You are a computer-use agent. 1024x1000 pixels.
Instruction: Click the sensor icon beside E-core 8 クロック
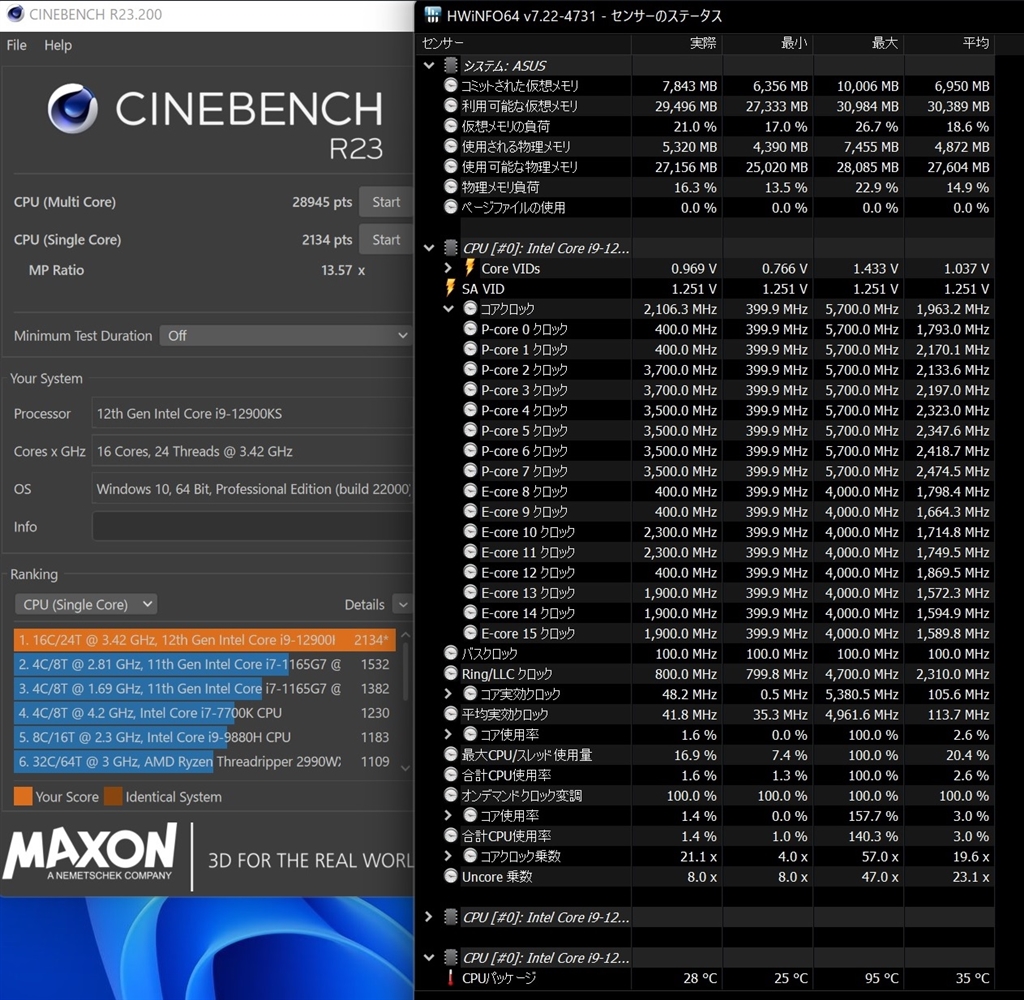[x=470, y=491]
